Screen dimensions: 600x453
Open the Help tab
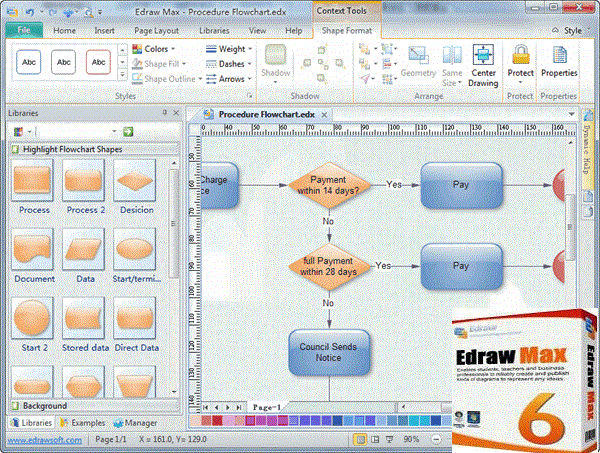(293, 31)
